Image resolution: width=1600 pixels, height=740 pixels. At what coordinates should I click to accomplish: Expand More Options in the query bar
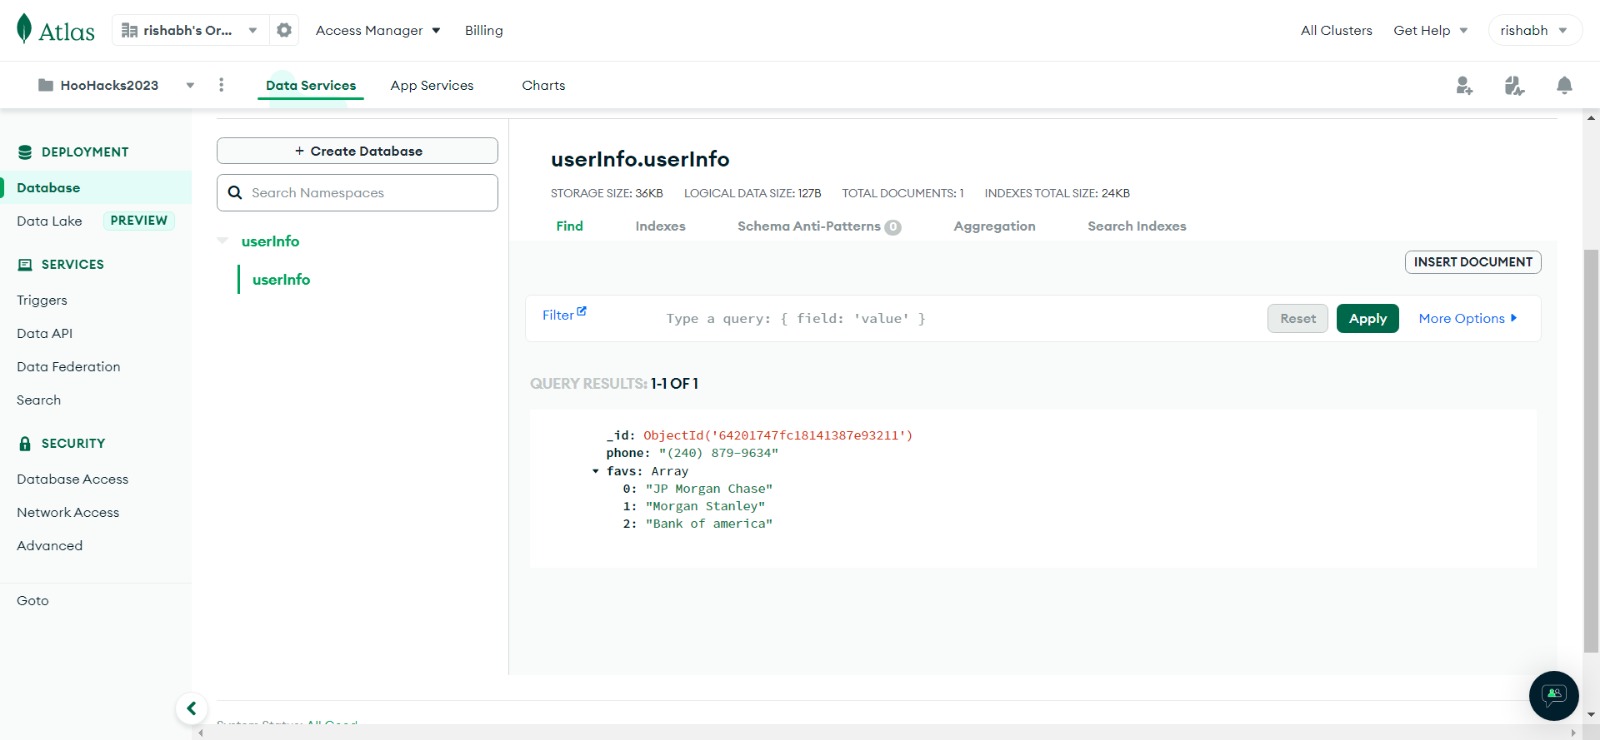pos(1468,318)
